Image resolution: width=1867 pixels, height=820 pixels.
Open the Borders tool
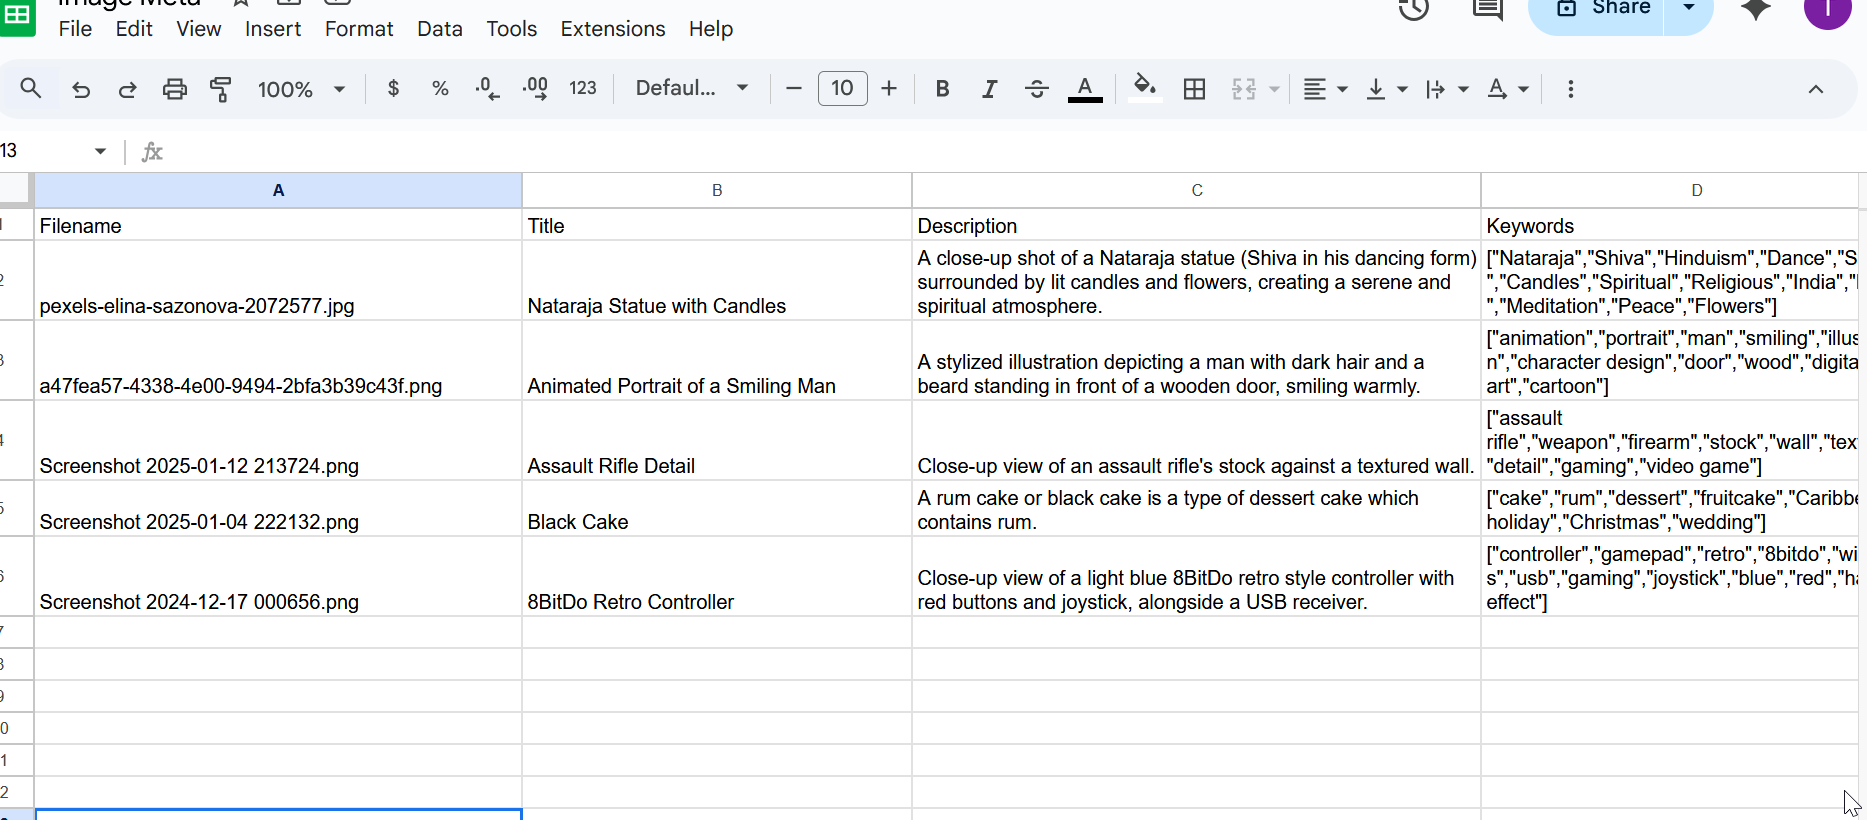point(1194,89)
